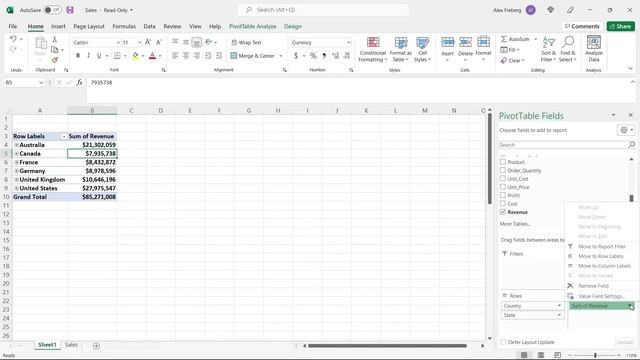
Task: Apply Accounting dollar number format
Action: [296, 56]
